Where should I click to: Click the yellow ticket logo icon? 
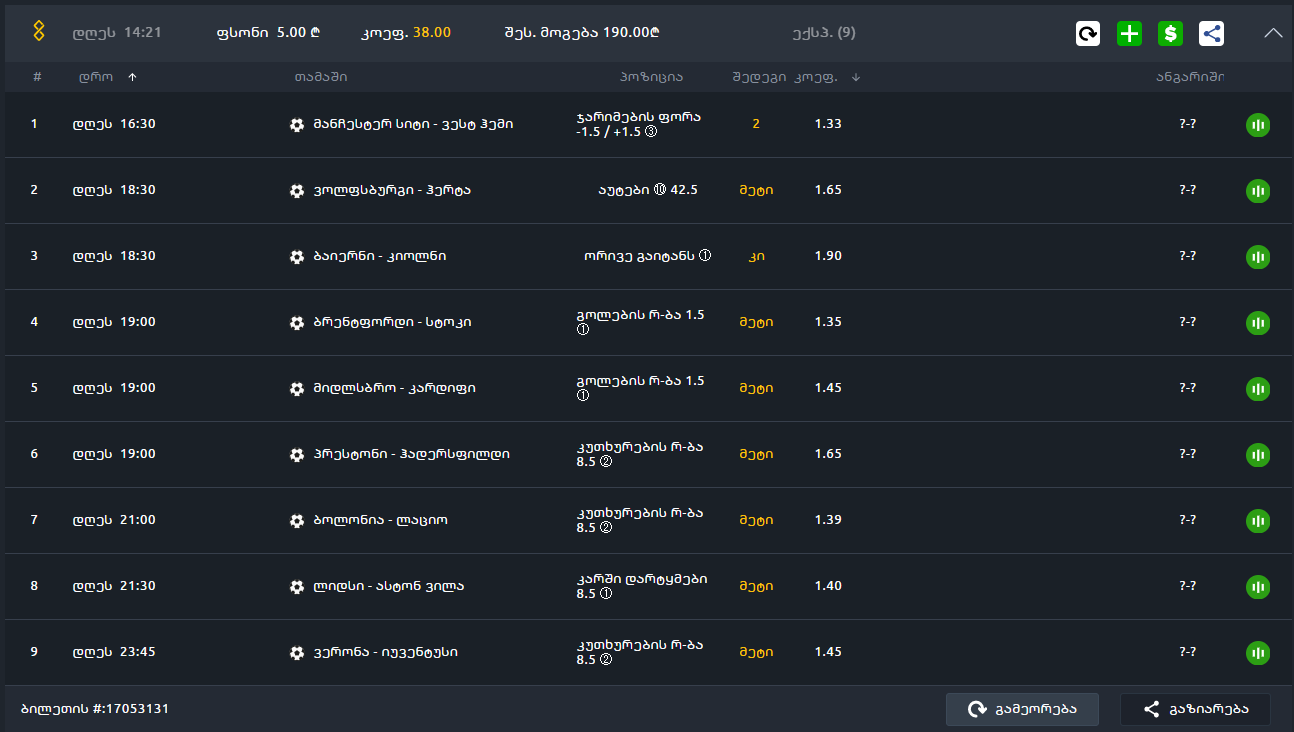click(39, 31)
